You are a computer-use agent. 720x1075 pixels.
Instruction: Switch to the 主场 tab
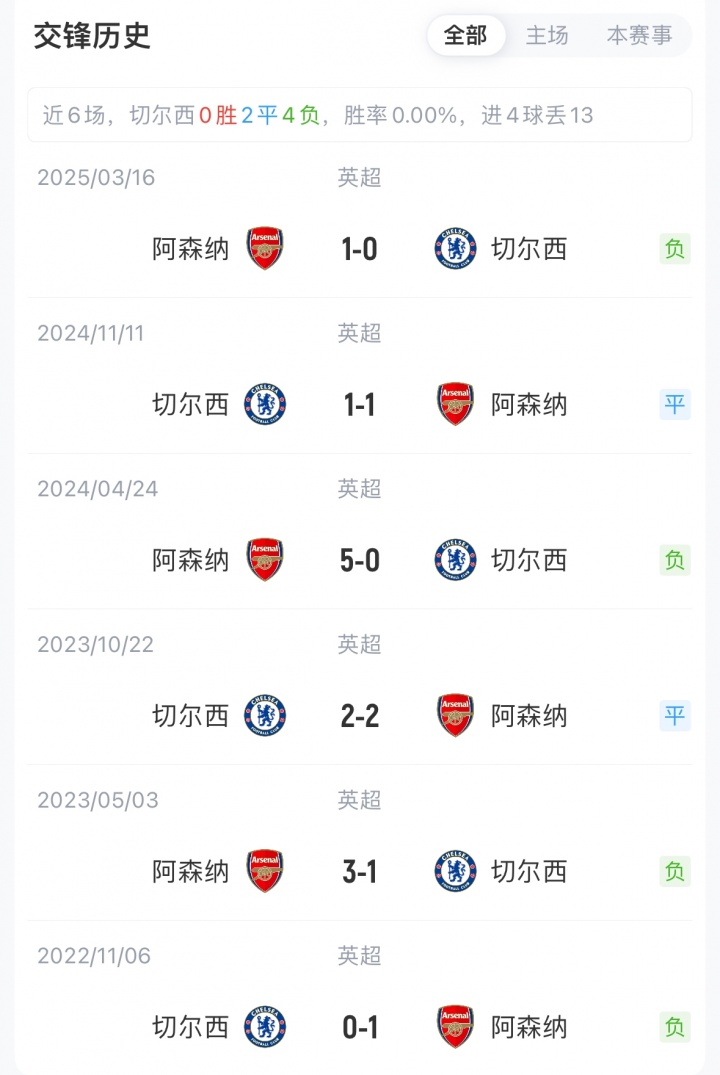coord(547,36)
